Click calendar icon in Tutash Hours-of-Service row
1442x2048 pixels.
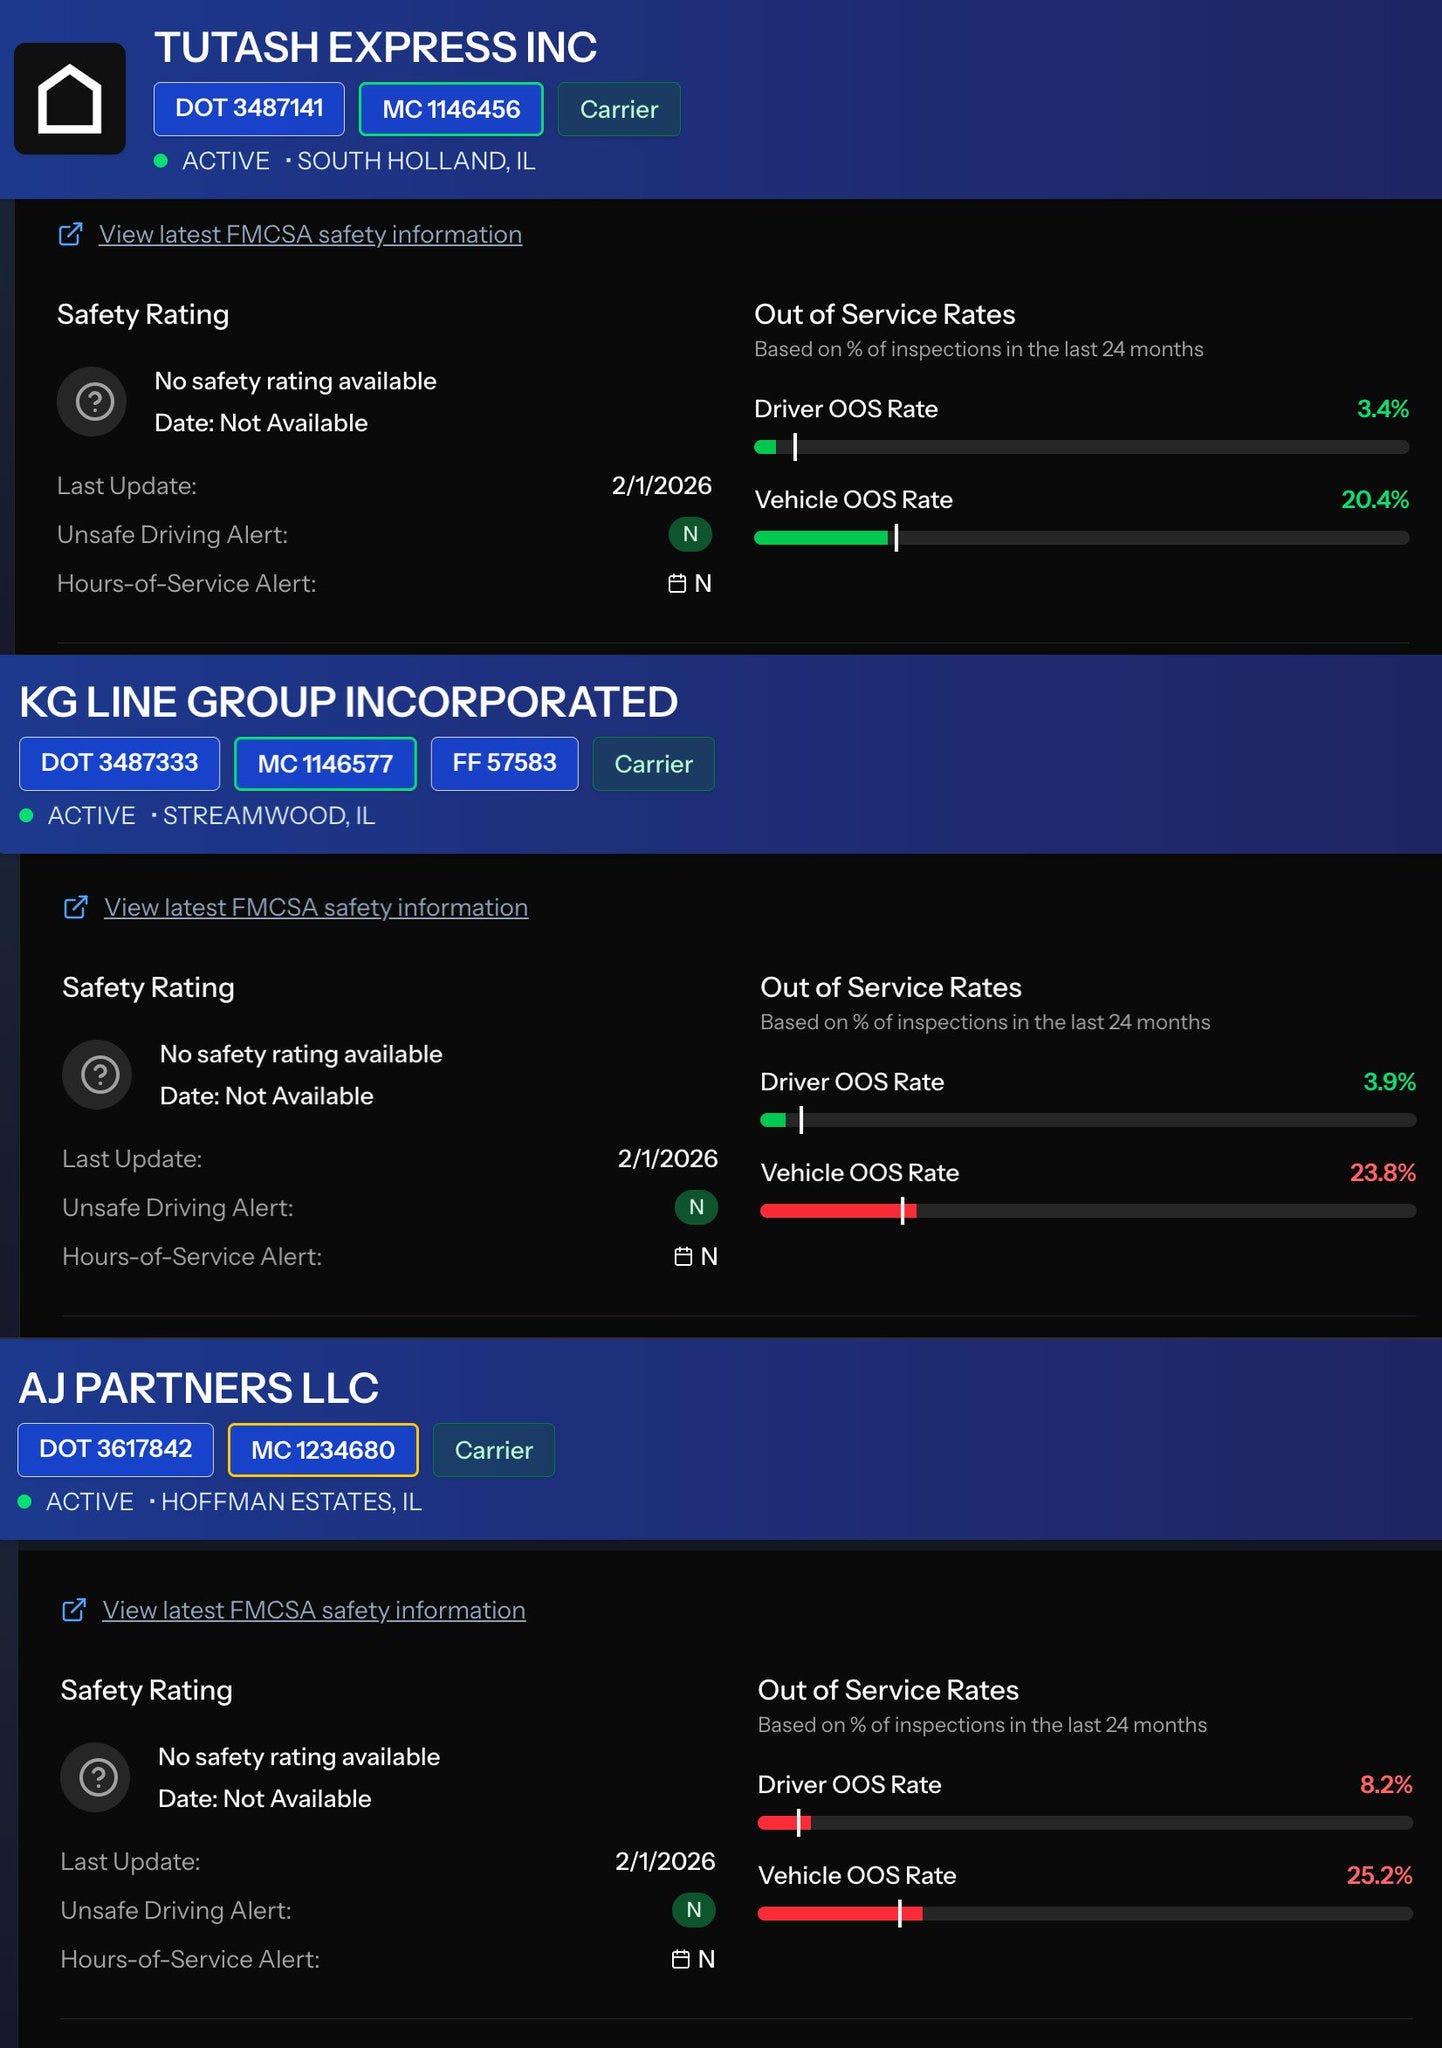tap(677, 583)
